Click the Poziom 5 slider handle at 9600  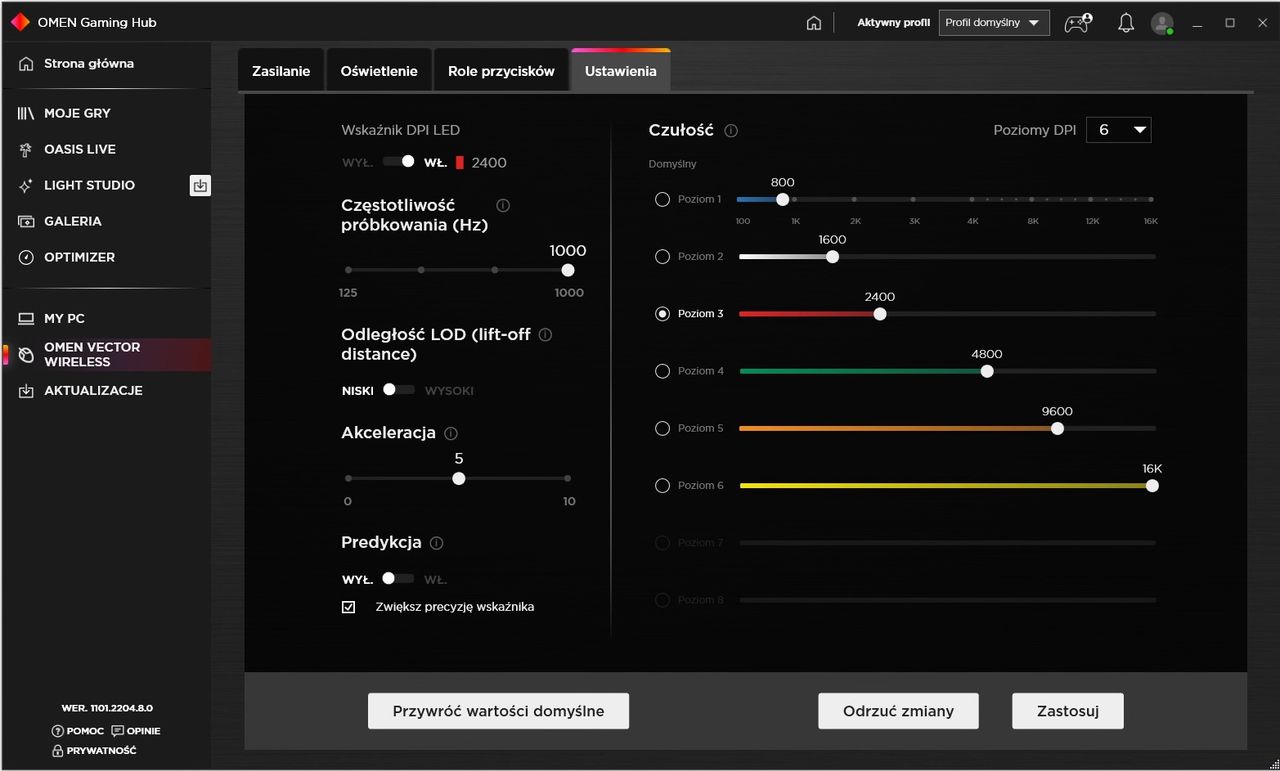1057,428
